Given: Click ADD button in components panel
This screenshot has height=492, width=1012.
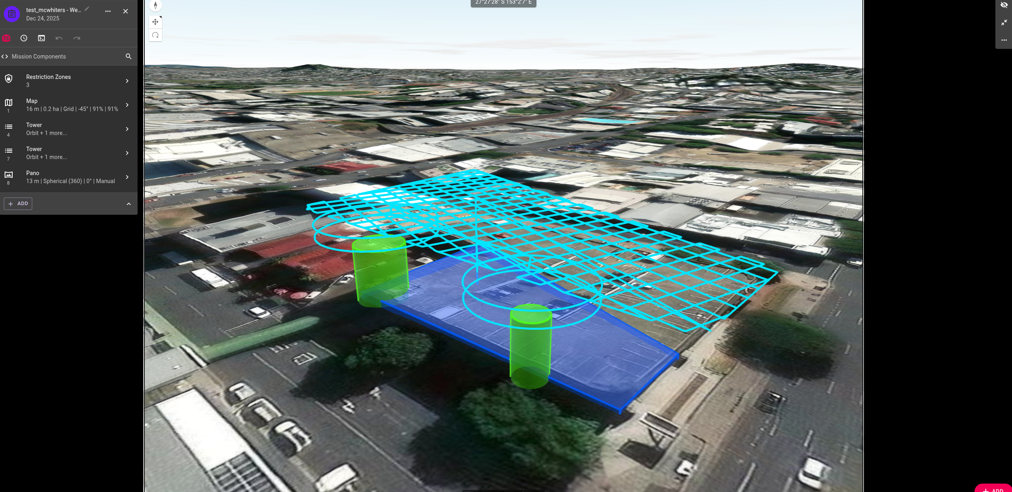Looking at the screenshot, I should (18, 204).
